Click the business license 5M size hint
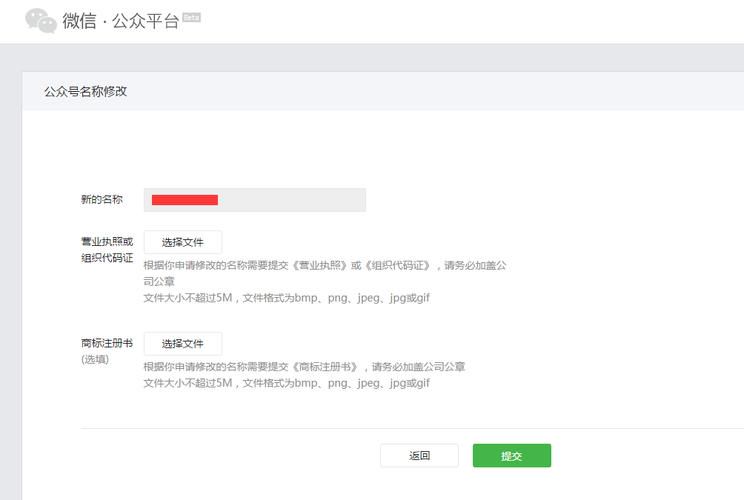The width and height of the screenshot is (744, 500). click(287, 298)
